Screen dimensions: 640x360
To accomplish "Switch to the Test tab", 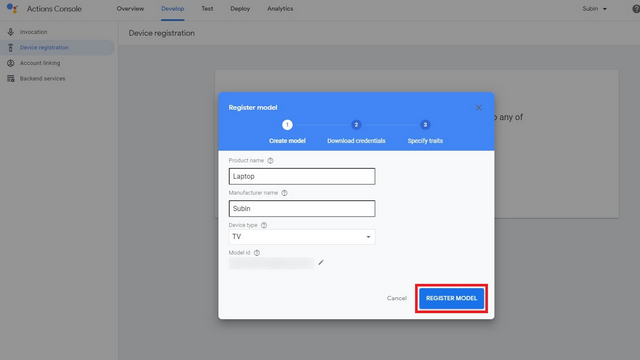I will [x=207, y=9].
